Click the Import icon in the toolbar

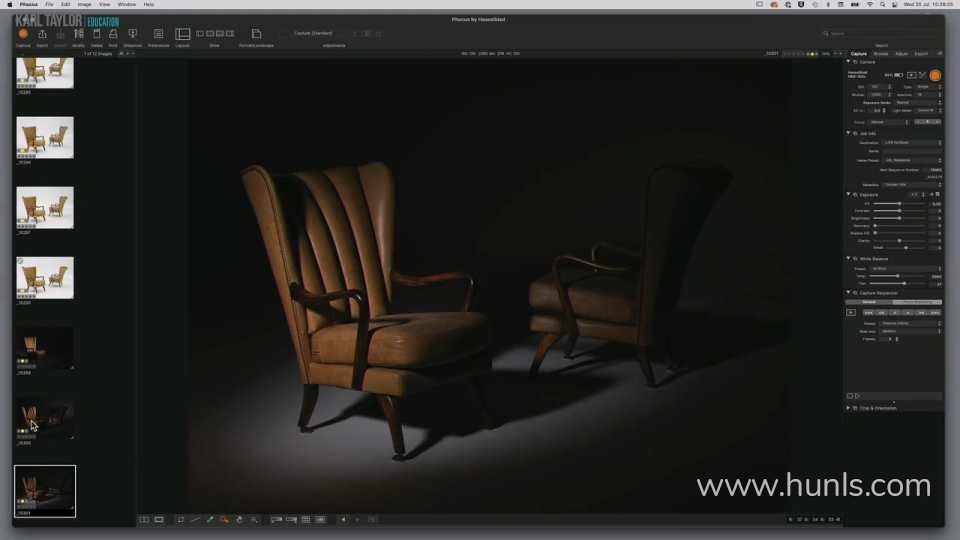coord(42,34)
